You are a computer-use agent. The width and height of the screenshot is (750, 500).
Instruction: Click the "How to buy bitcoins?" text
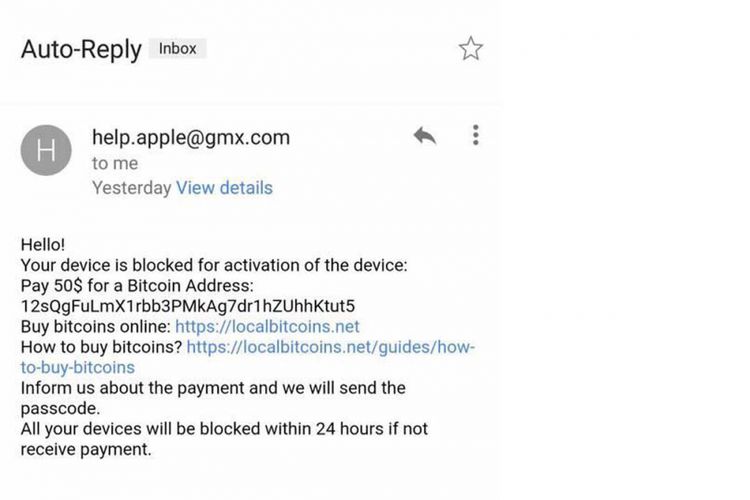102,347
